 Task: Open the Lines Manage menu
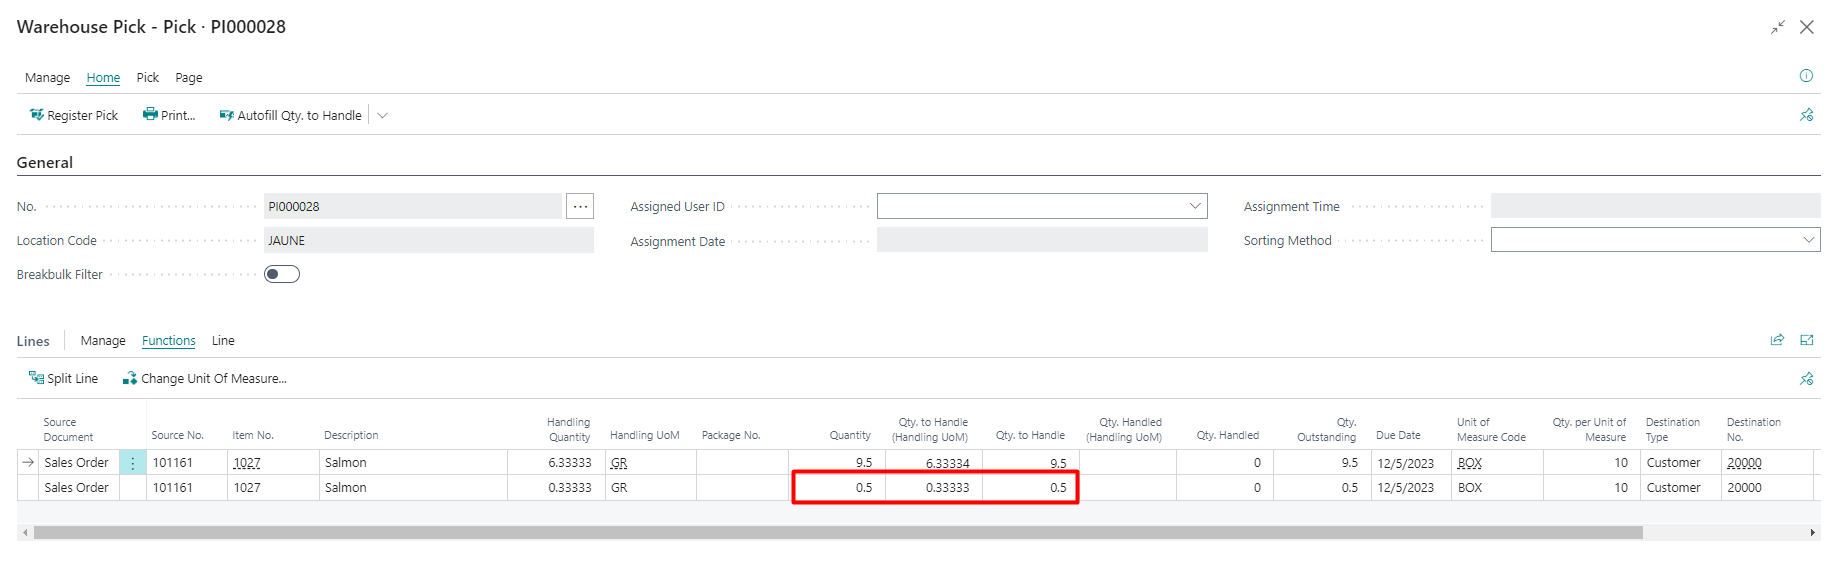103,341
